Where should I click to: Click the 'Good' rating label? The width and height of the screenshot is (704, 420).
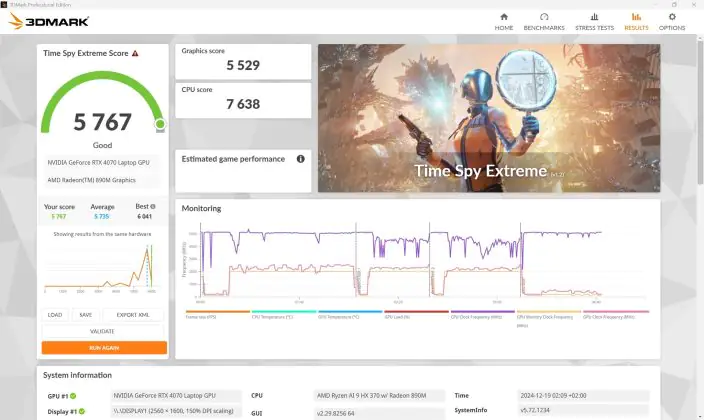[102, 145]
